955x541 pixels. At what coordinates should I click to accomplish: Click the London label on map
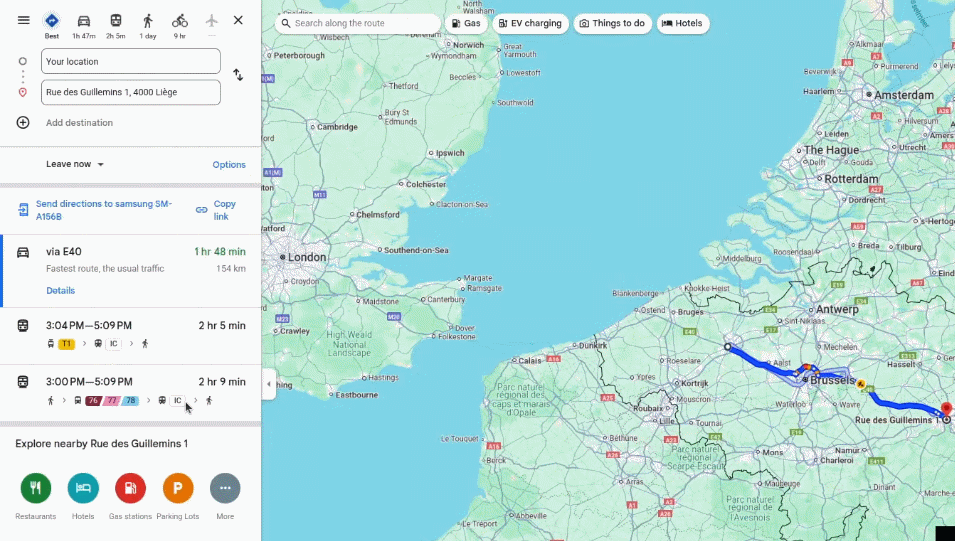click(x=307, y=257)
